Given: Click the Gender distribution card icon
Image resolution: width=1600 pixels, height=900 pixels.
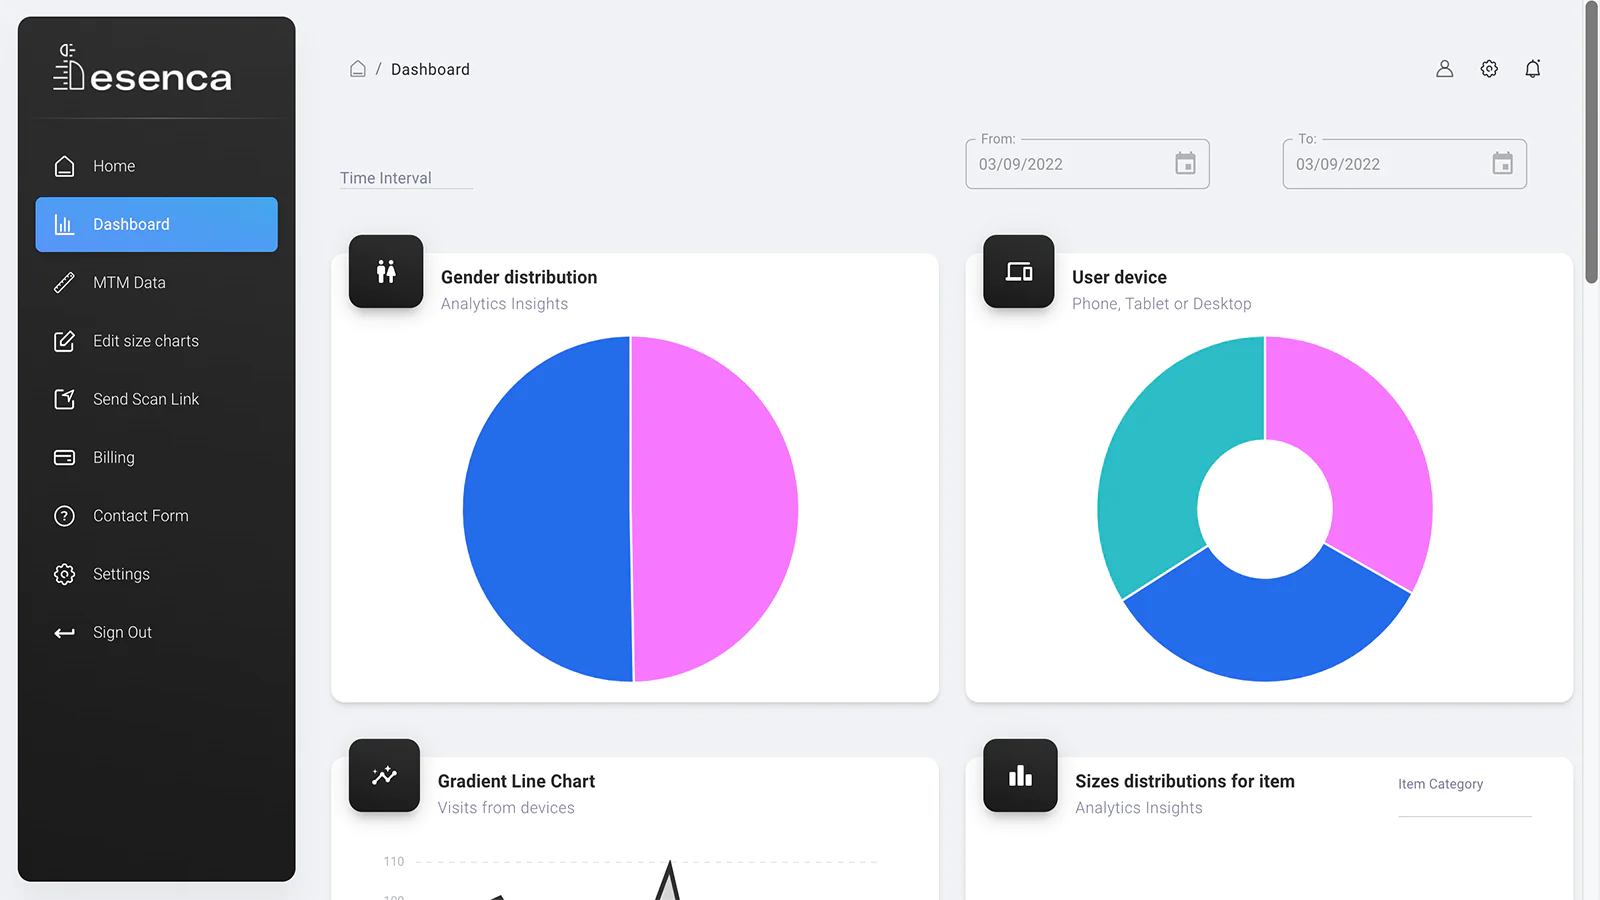Looking at the screenshot, I should point(386,271).
